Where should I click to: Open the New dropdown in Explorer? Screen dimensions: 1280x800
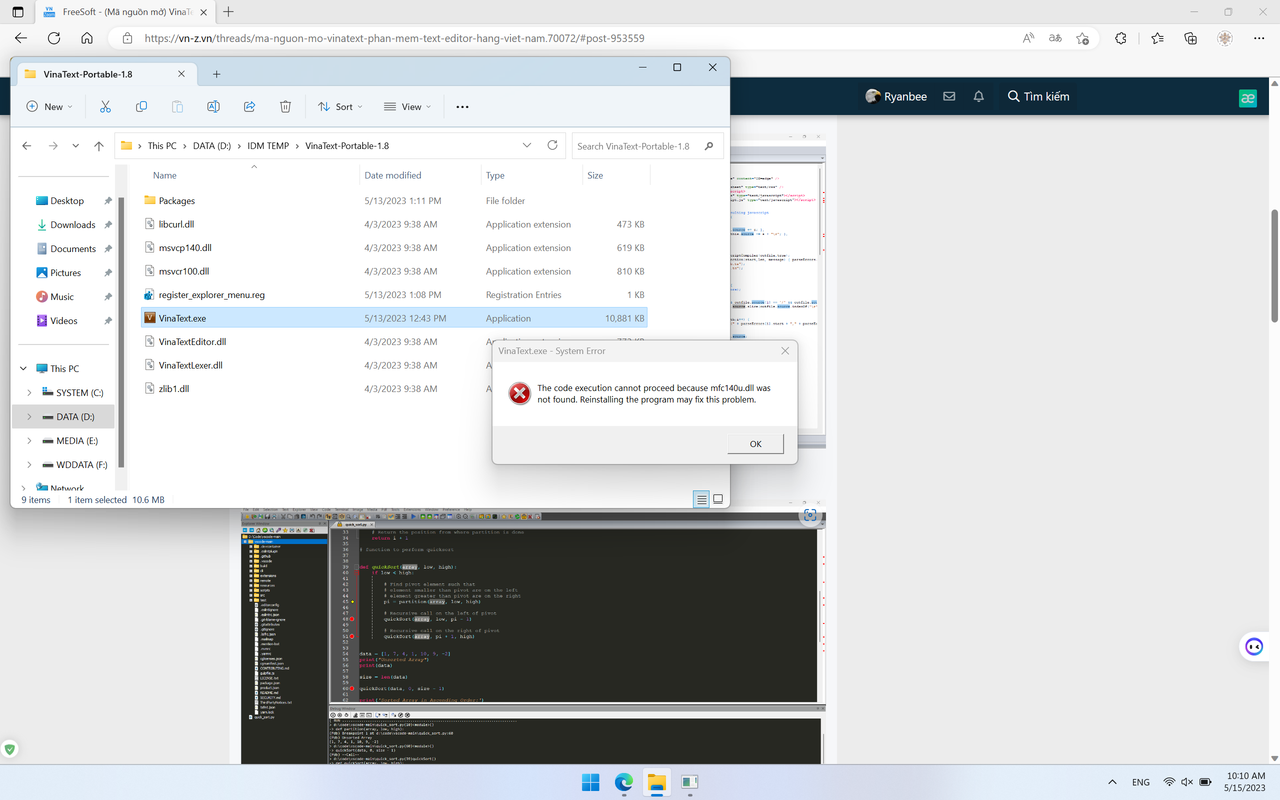click(48, 107)
